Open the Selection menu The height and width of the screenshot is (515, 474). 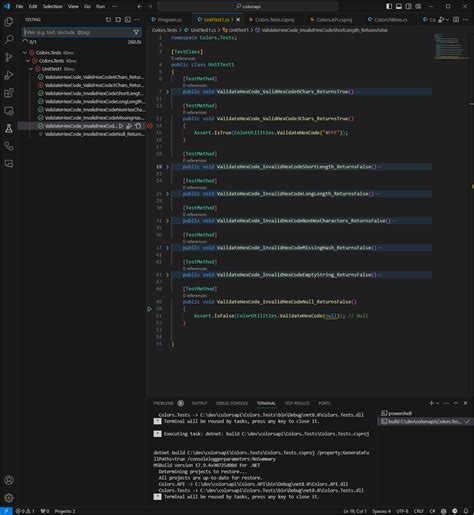tap(52, 6)
